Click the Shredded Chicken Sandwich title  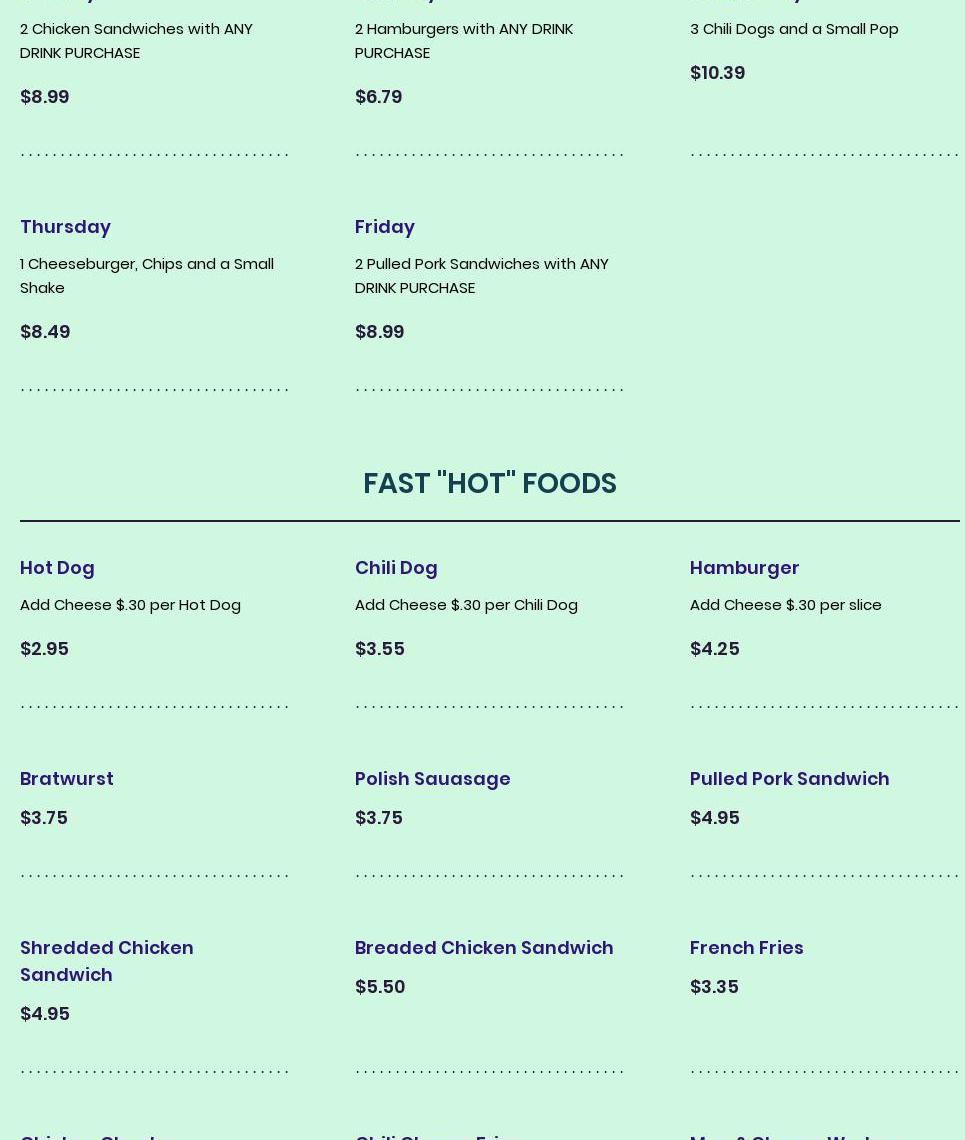107,961
